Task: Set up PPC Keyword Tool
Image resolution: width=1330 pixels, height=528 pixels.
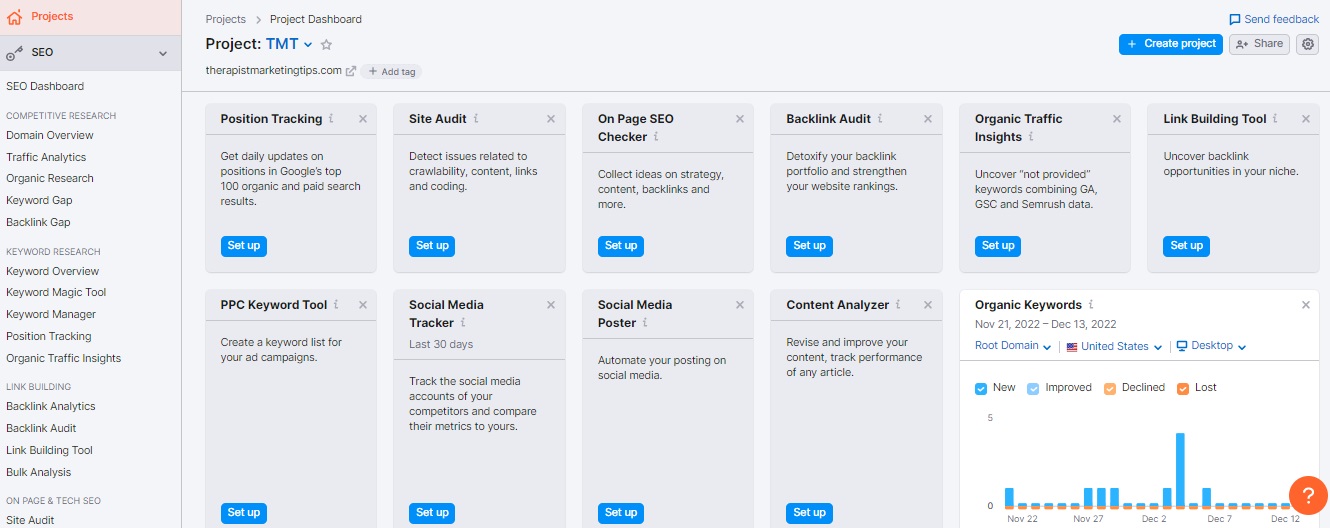Action: tap(243, 512)
